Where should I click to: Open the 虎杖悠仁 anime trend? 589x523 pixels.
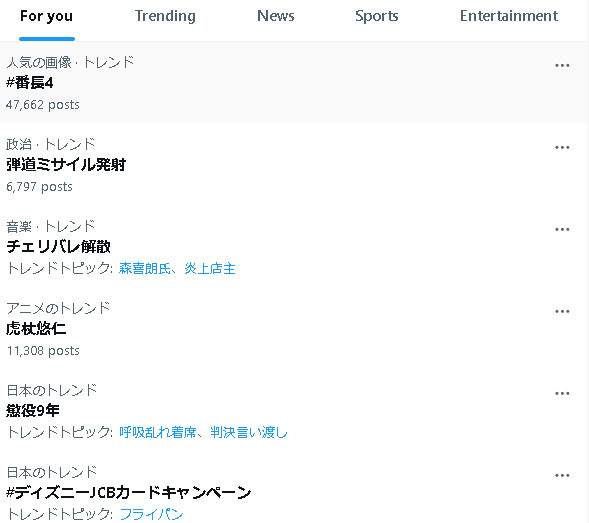click(x=36, y=329)
